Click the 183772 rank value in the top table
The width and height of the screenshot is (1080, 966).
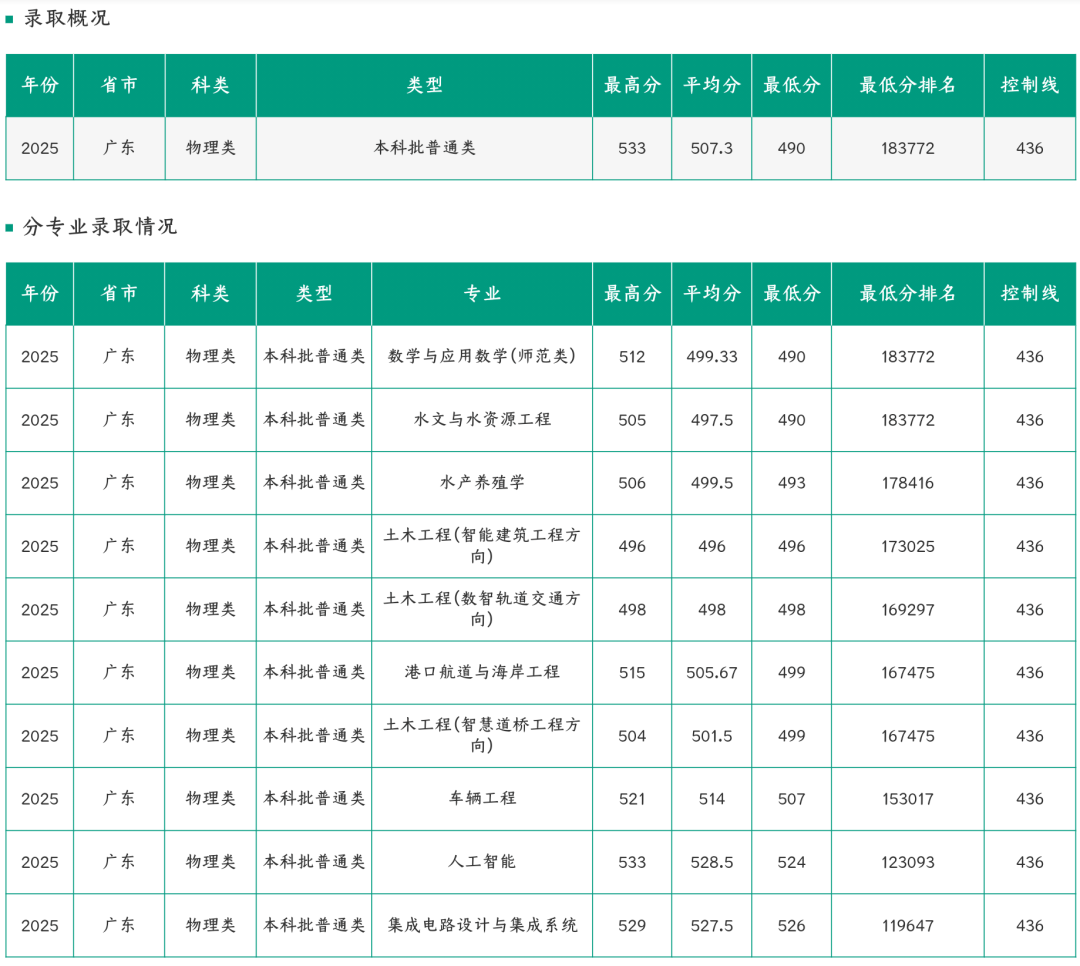point(907,148)
